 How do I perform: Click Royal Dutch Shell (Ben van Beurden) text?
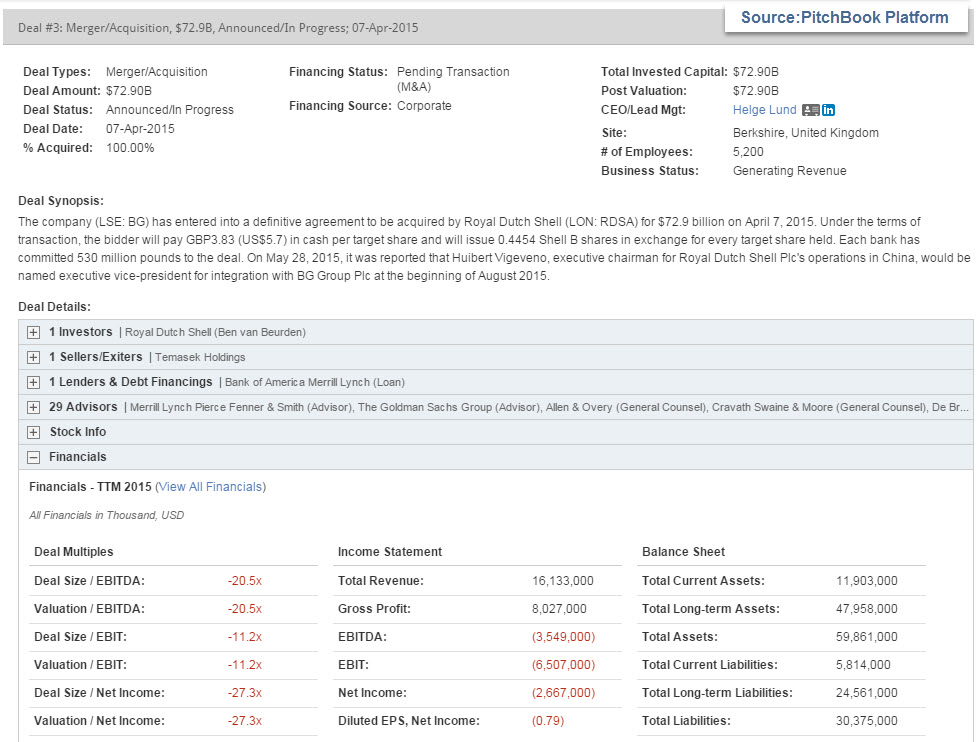pos(216,333)
